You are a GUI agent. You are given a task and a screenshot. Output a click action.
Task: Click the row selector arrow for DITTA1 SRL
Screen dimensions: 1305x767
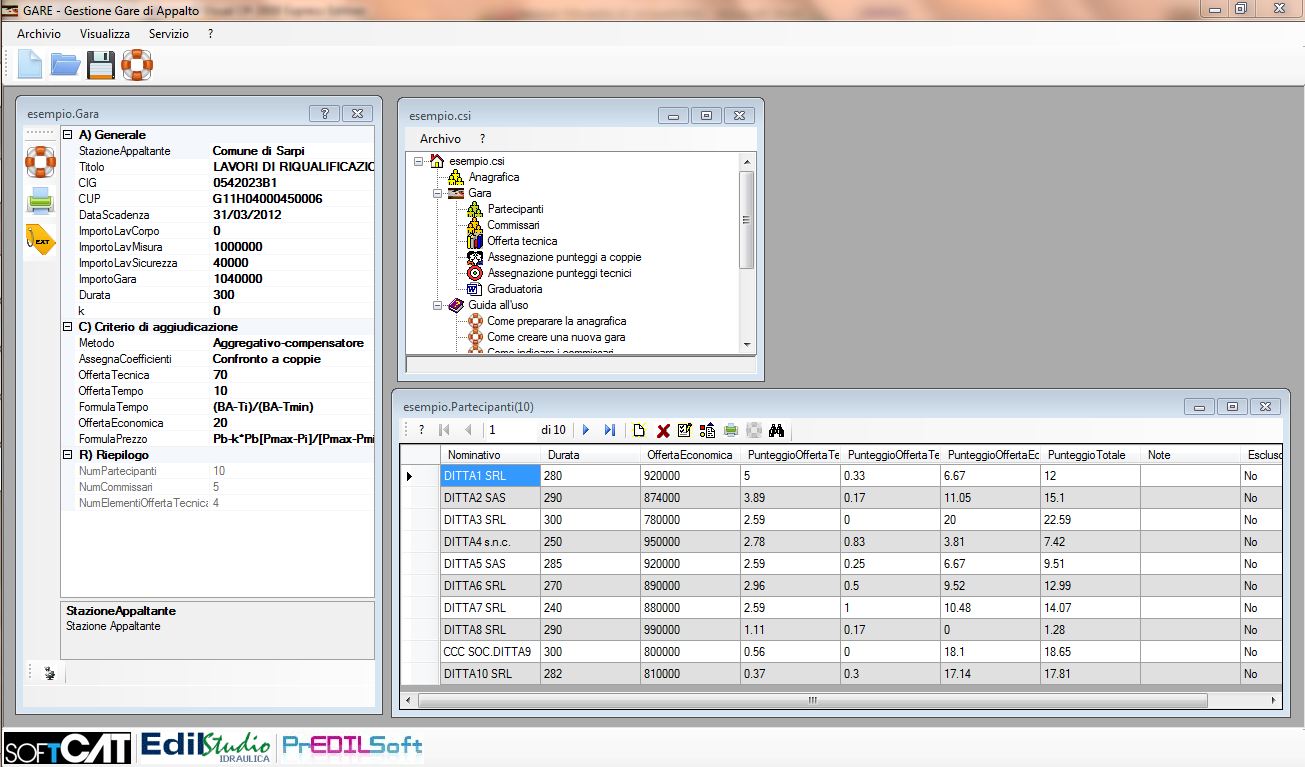420,476
